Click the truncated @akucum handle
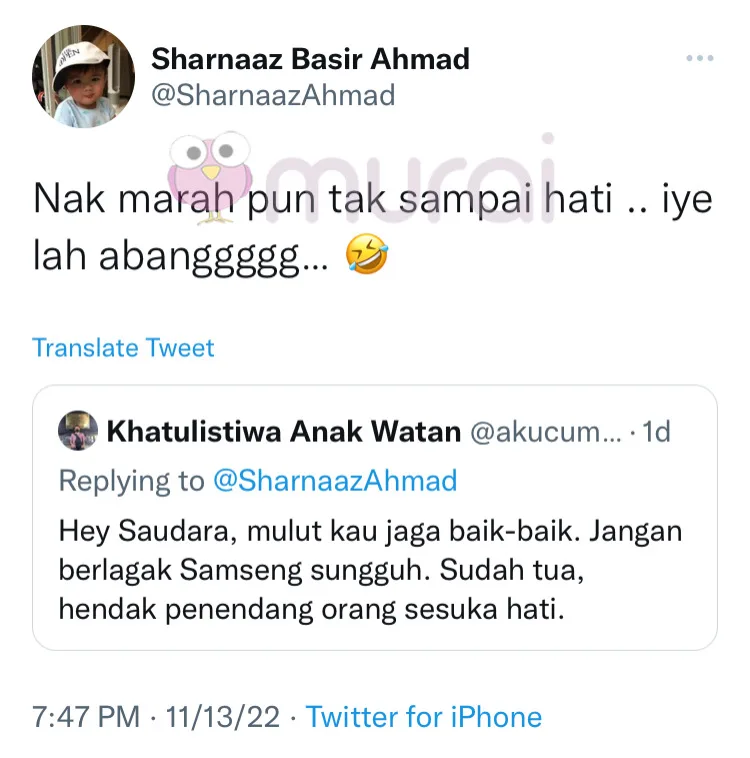Screen dimensions: 750x758 pyautogui.click(x=546, y=431)
